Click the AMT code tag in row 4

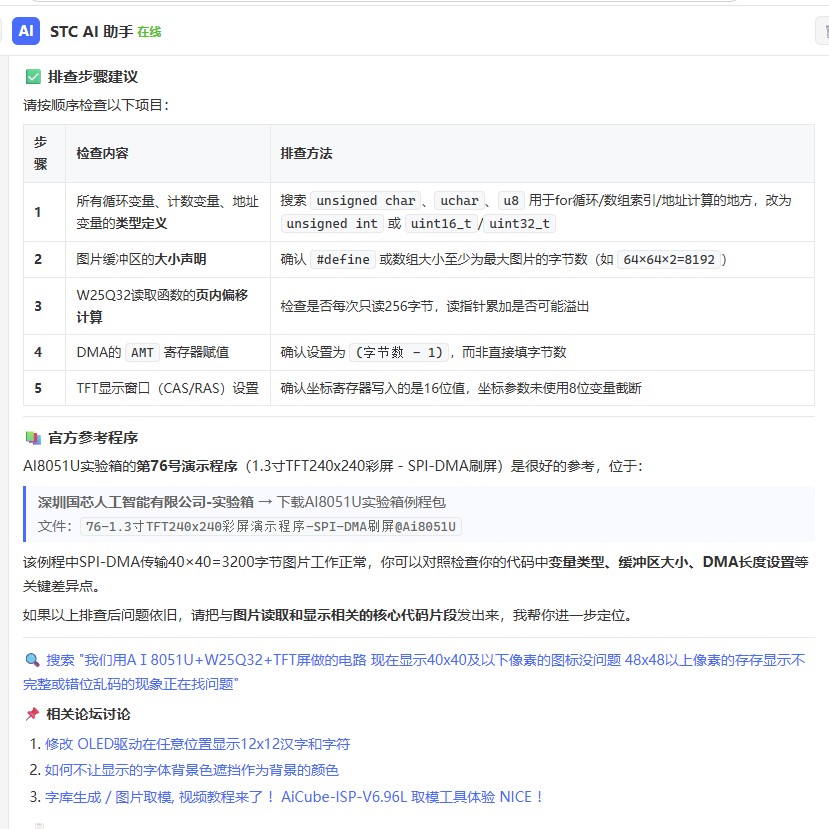click(x=142, y=352)
